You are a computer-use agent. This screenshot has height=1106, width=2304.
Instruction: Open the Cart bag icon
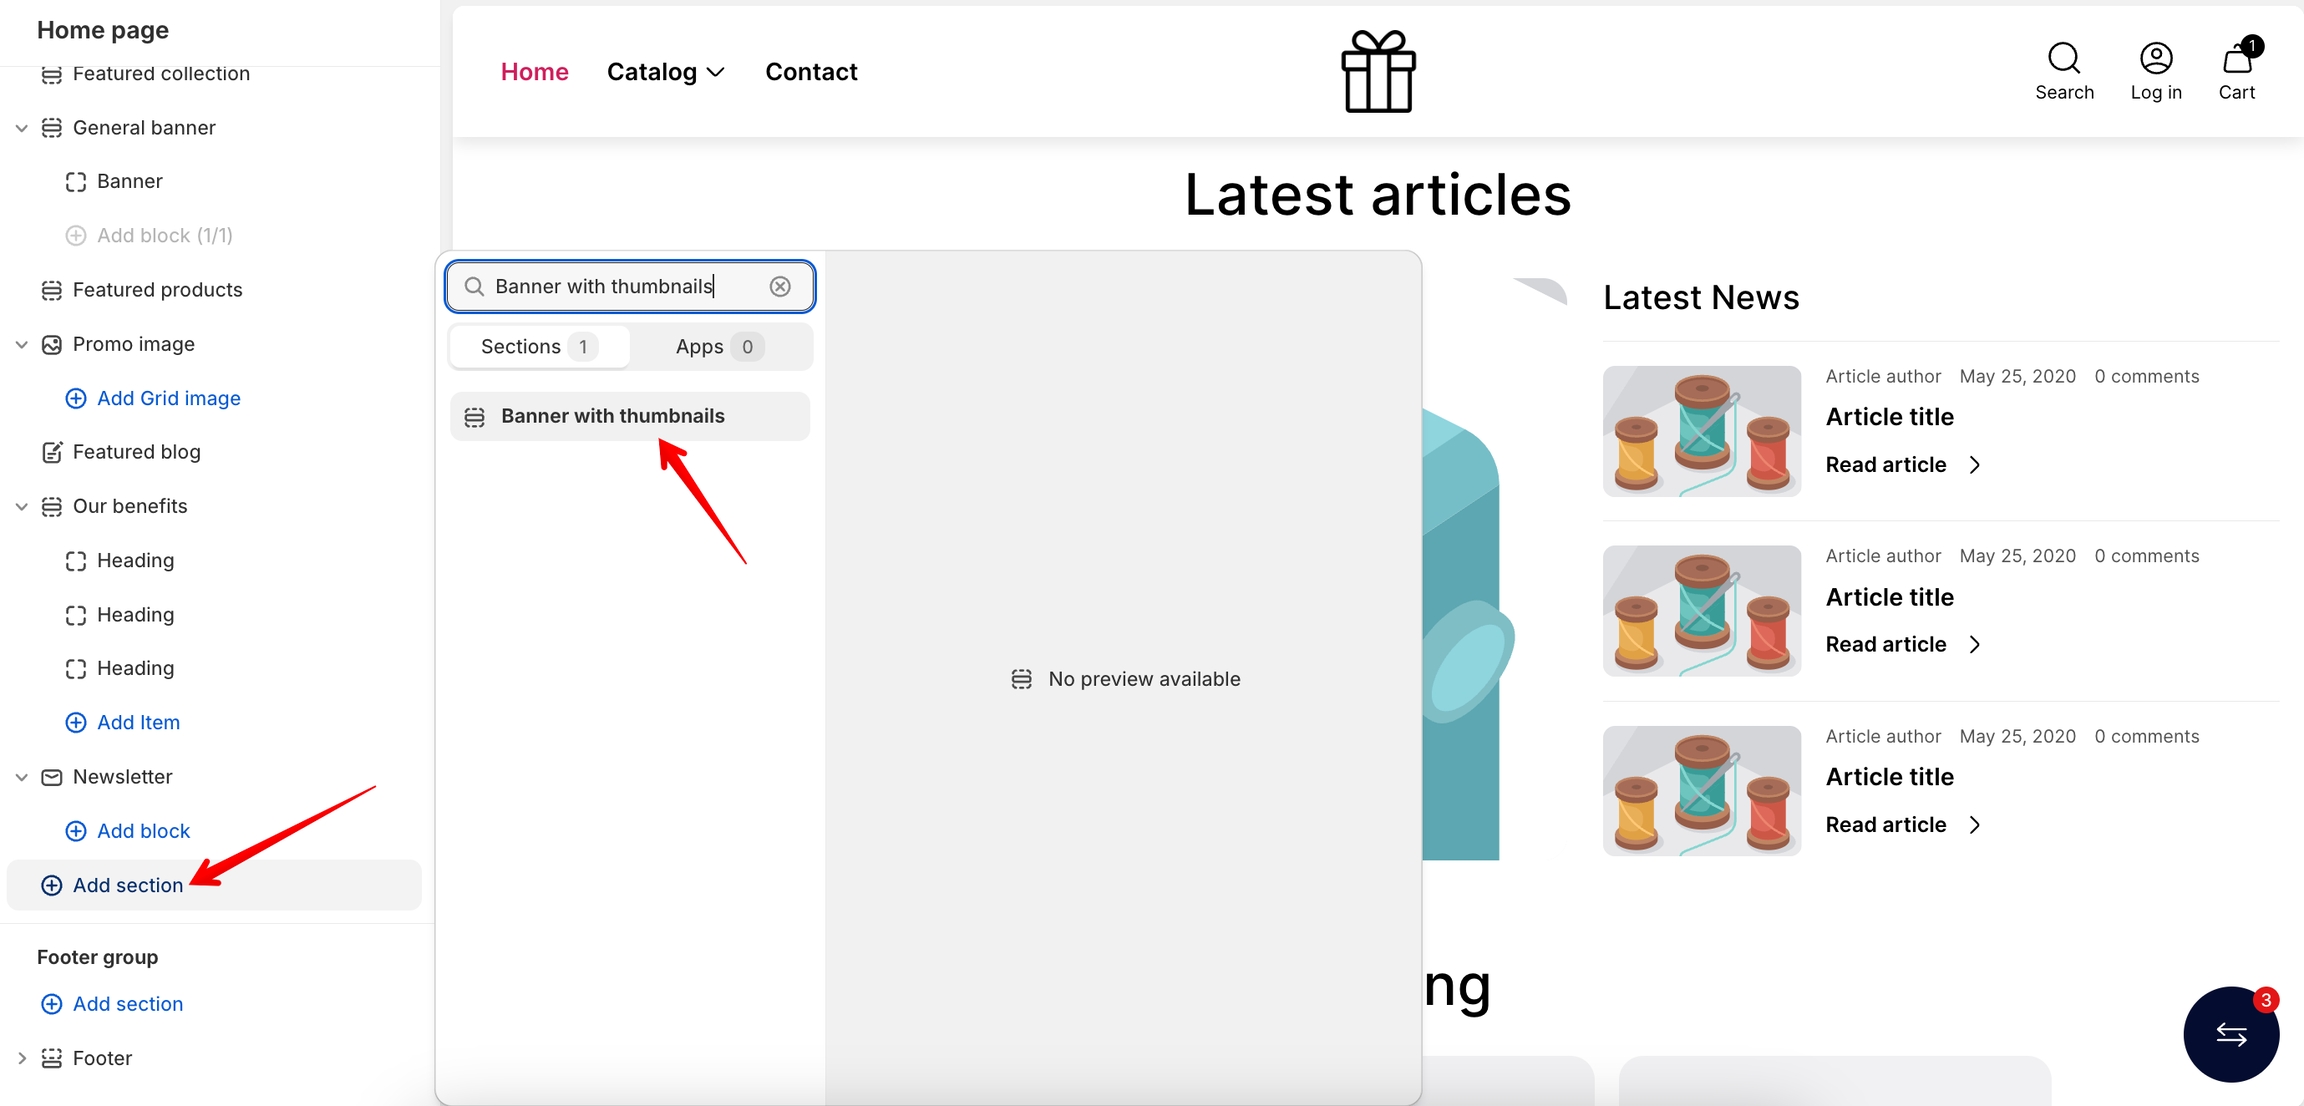[x=2236, y=60]
